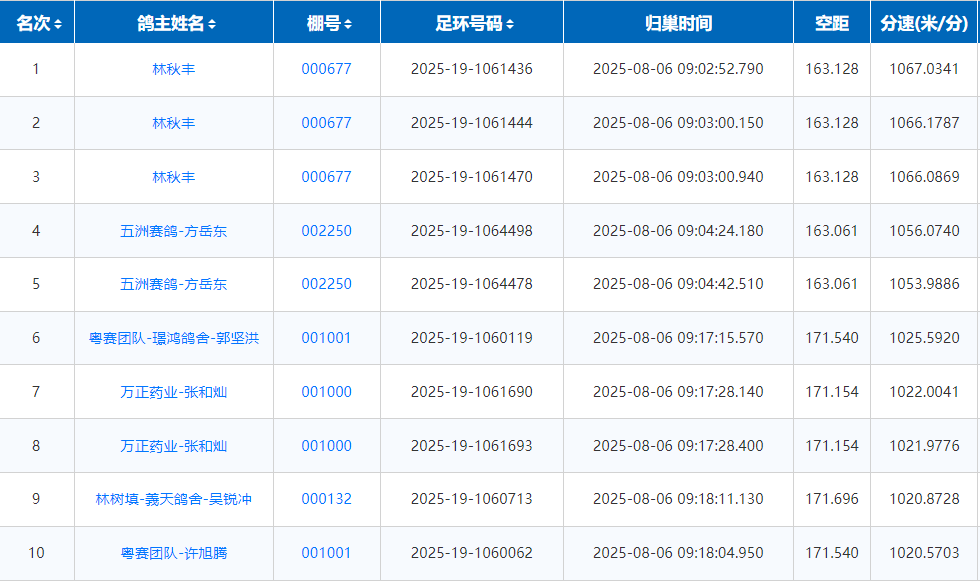The width and height of the screenshot is (980, 581).
Task: Click the 分速(米/分) column header
Action: point(924,23)
